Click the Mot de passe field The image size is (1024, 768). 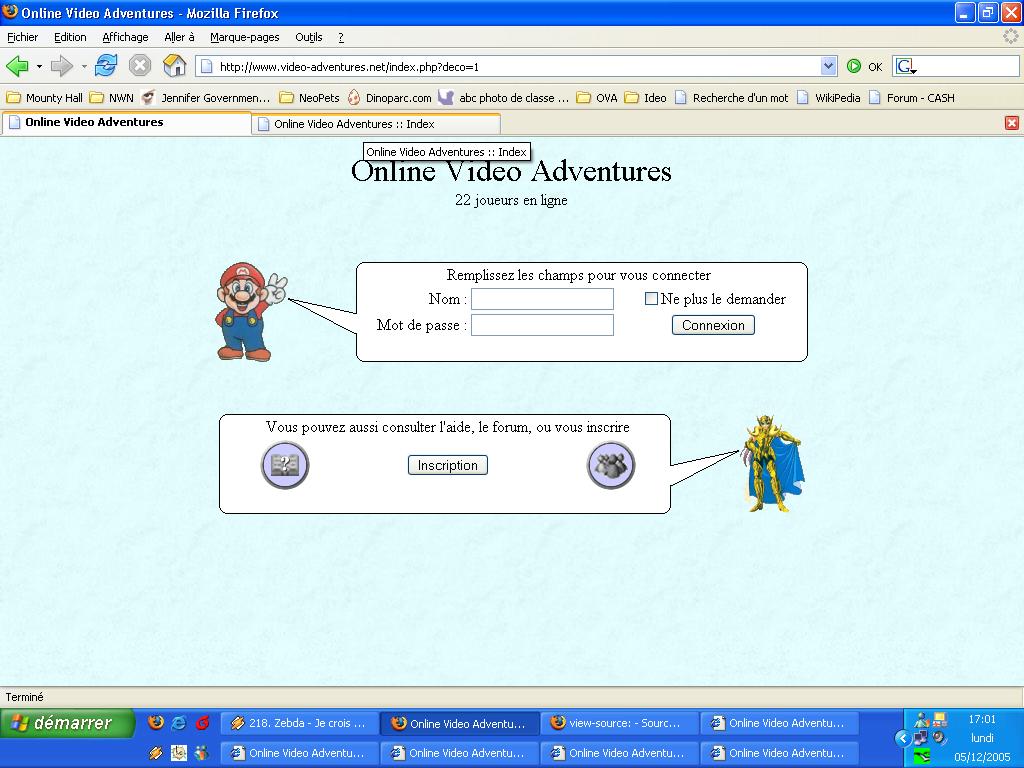pyautogui.click(x=542, y=325)
